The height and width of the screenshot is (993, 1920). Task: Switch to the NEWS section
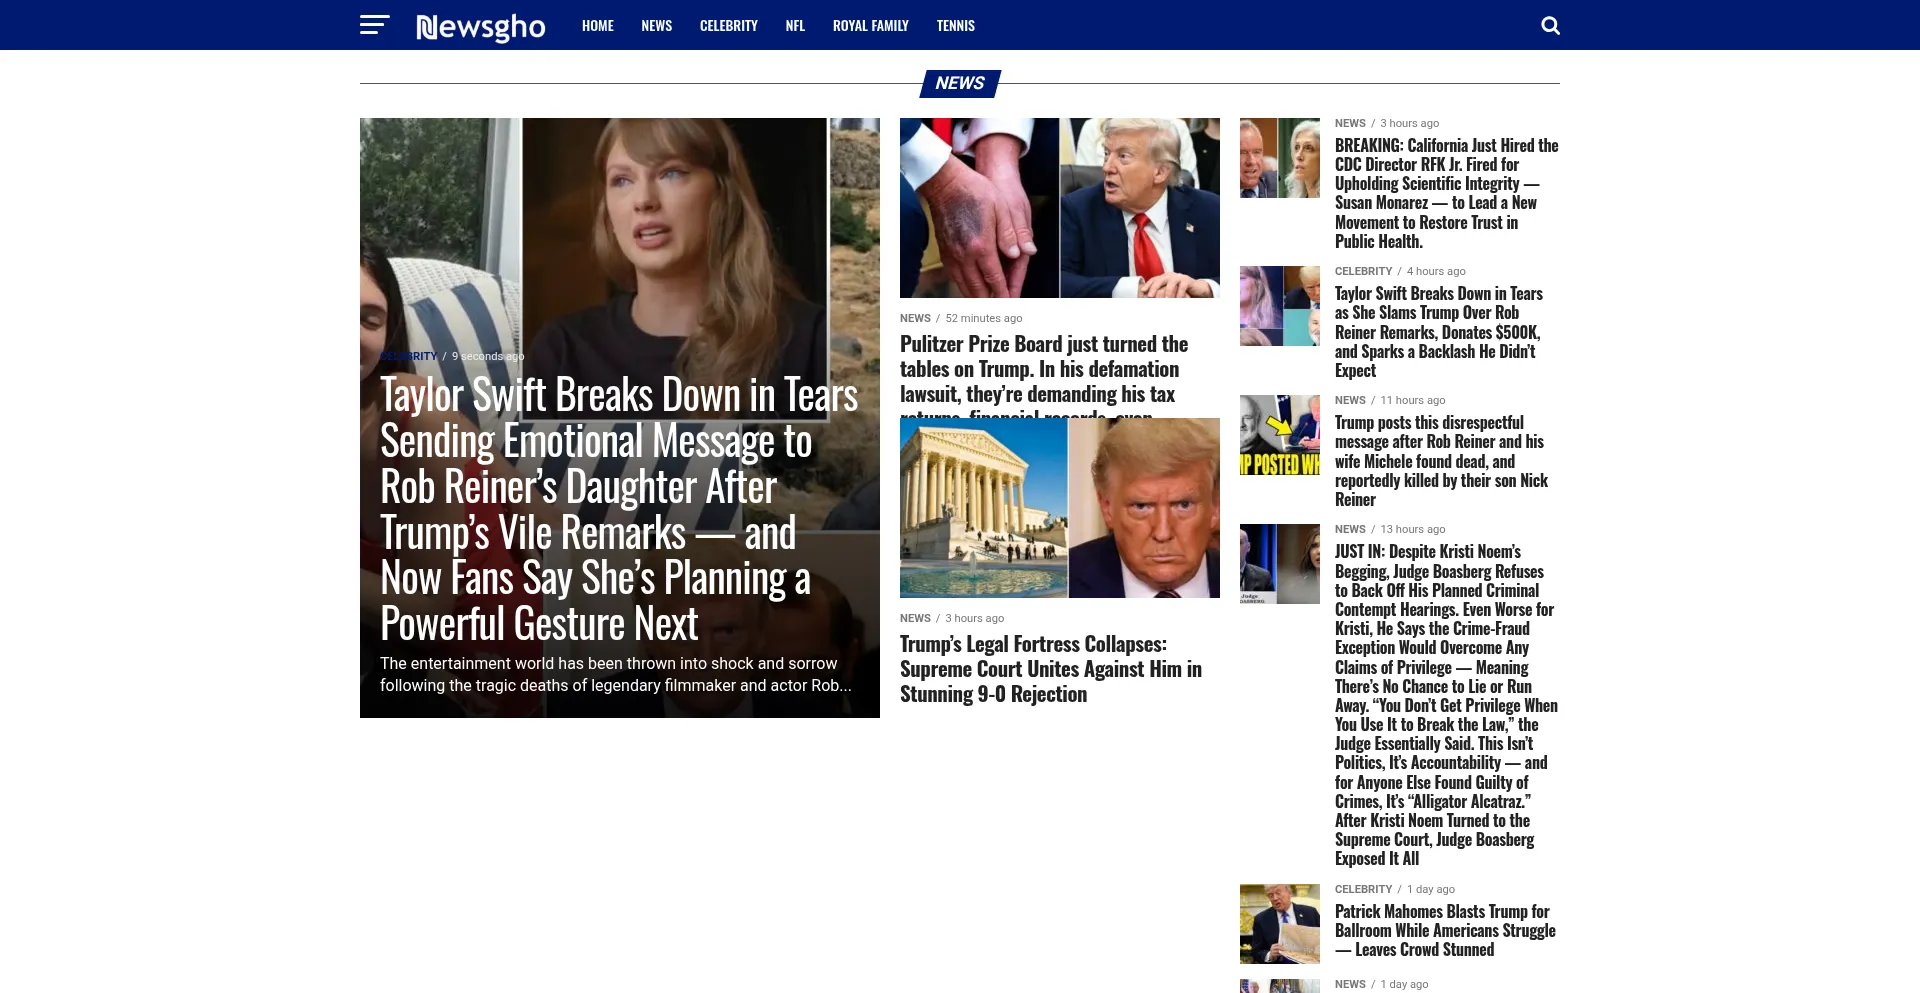657,26
